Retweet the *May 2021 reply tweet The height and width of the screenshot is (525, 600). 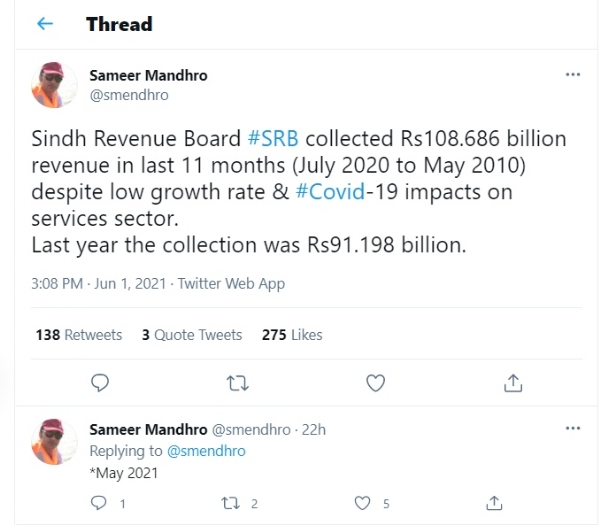click(x=230, y=503)
